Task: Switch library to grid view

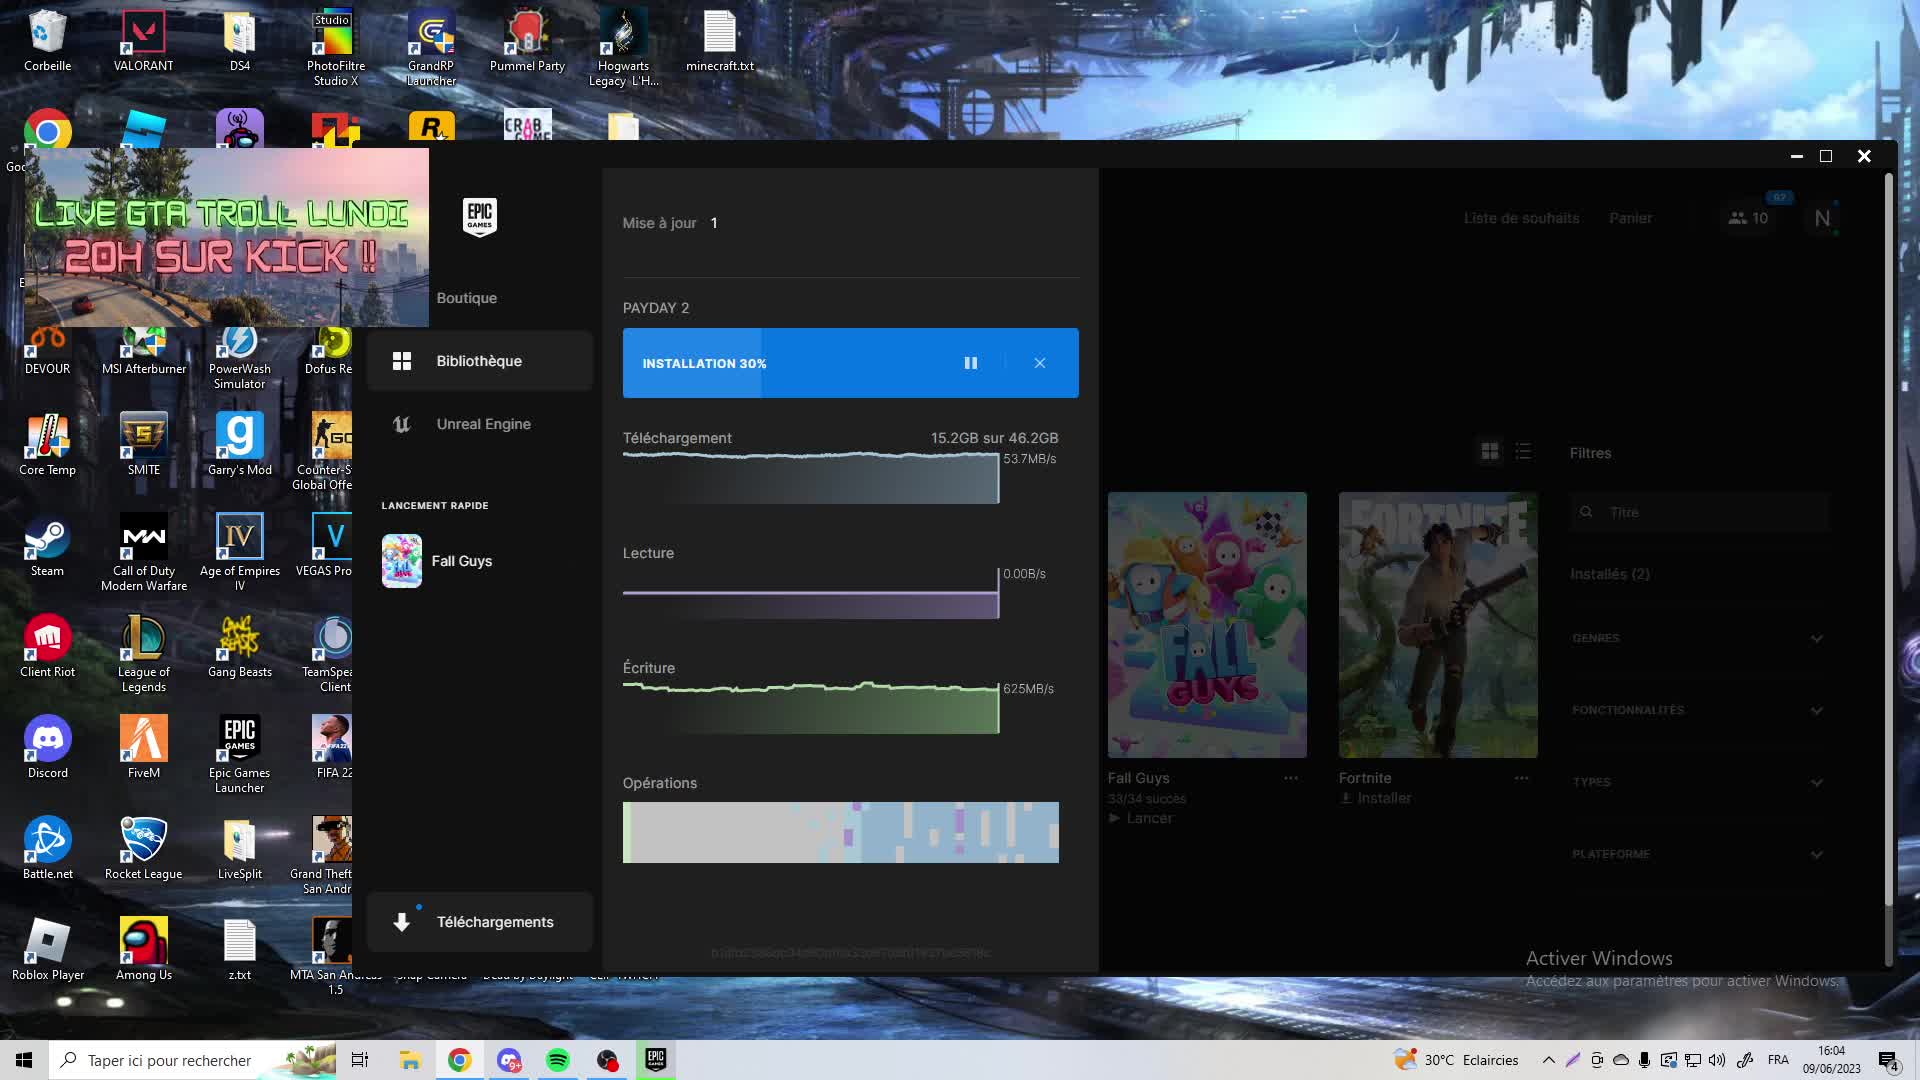Action: point(1490,452)
